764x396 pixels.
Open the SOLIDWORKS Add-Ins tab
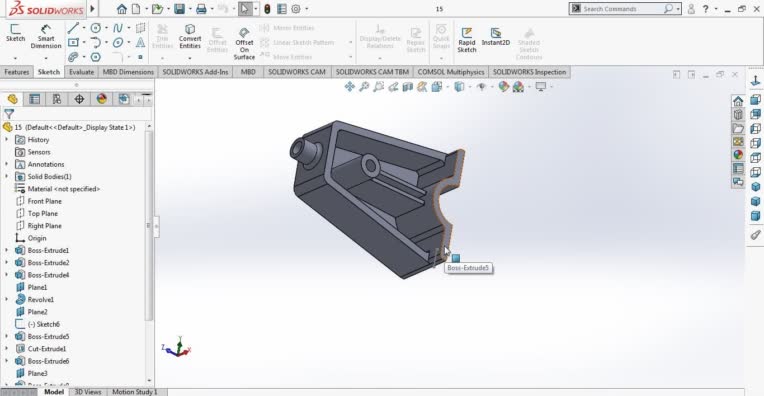(x=195, y=72)
